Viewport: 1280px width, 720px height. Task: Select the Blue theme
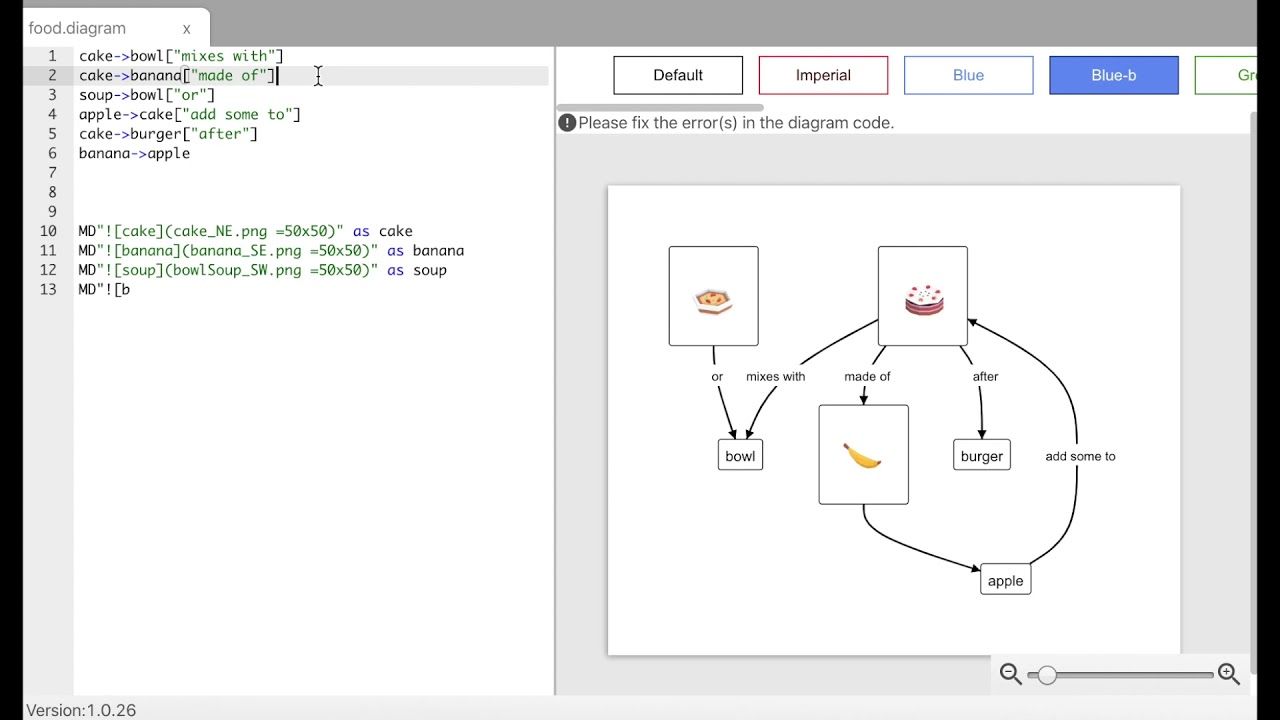pyautogui.click(x=968, y=75)
